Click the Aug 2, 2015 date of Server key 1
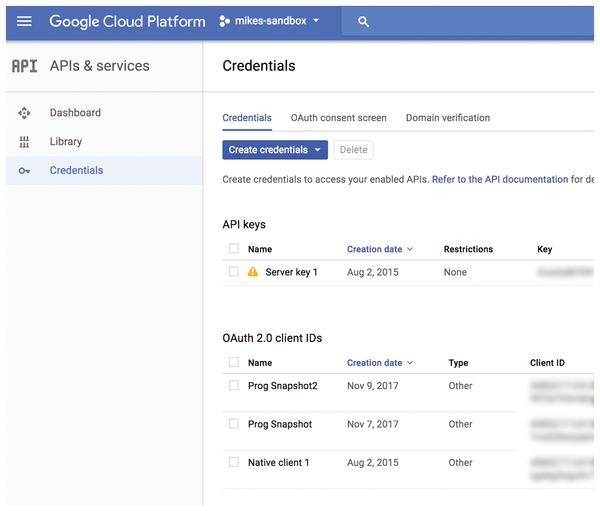This screenshot has width=600, height=511. click(373, 272)
